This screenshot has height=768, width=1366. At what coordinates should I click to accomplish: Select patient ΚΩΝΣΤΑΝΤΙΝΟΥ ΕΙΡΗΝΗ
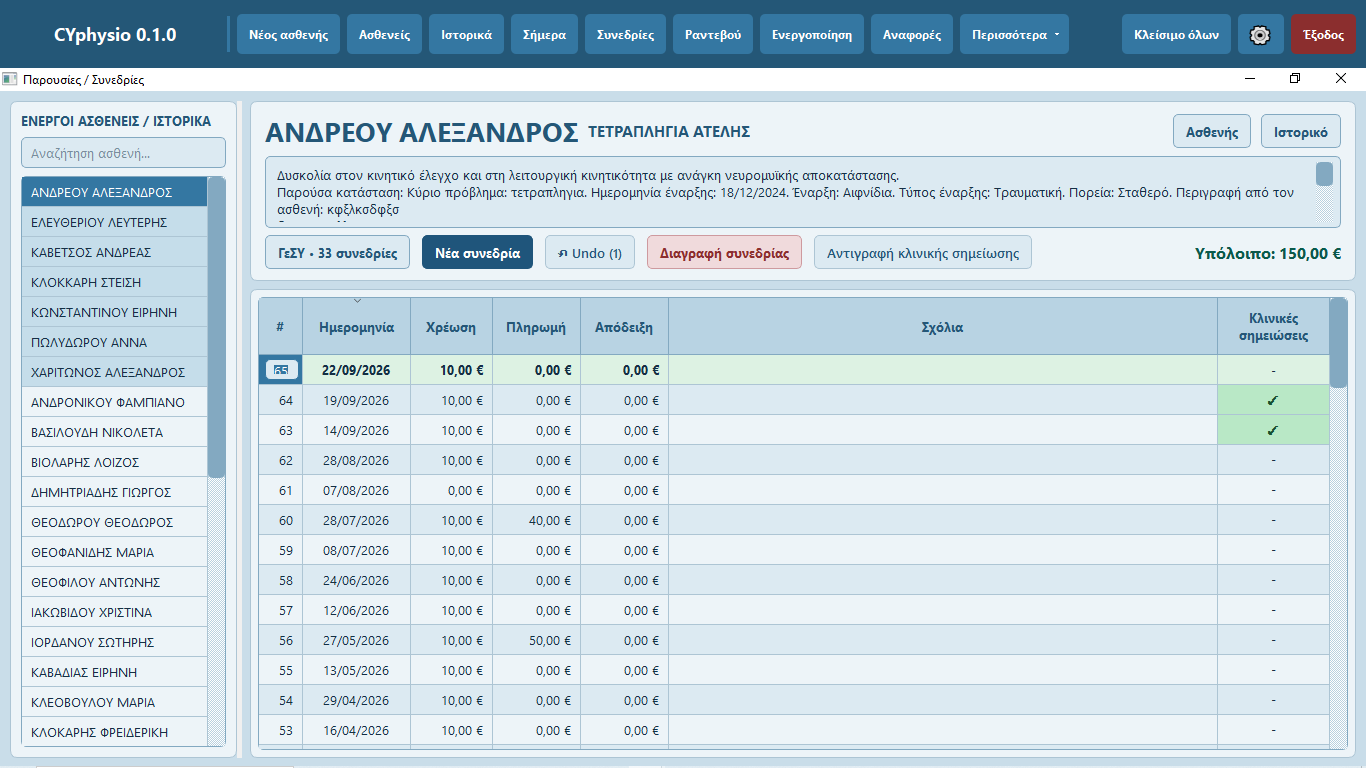tap(114, 312)
